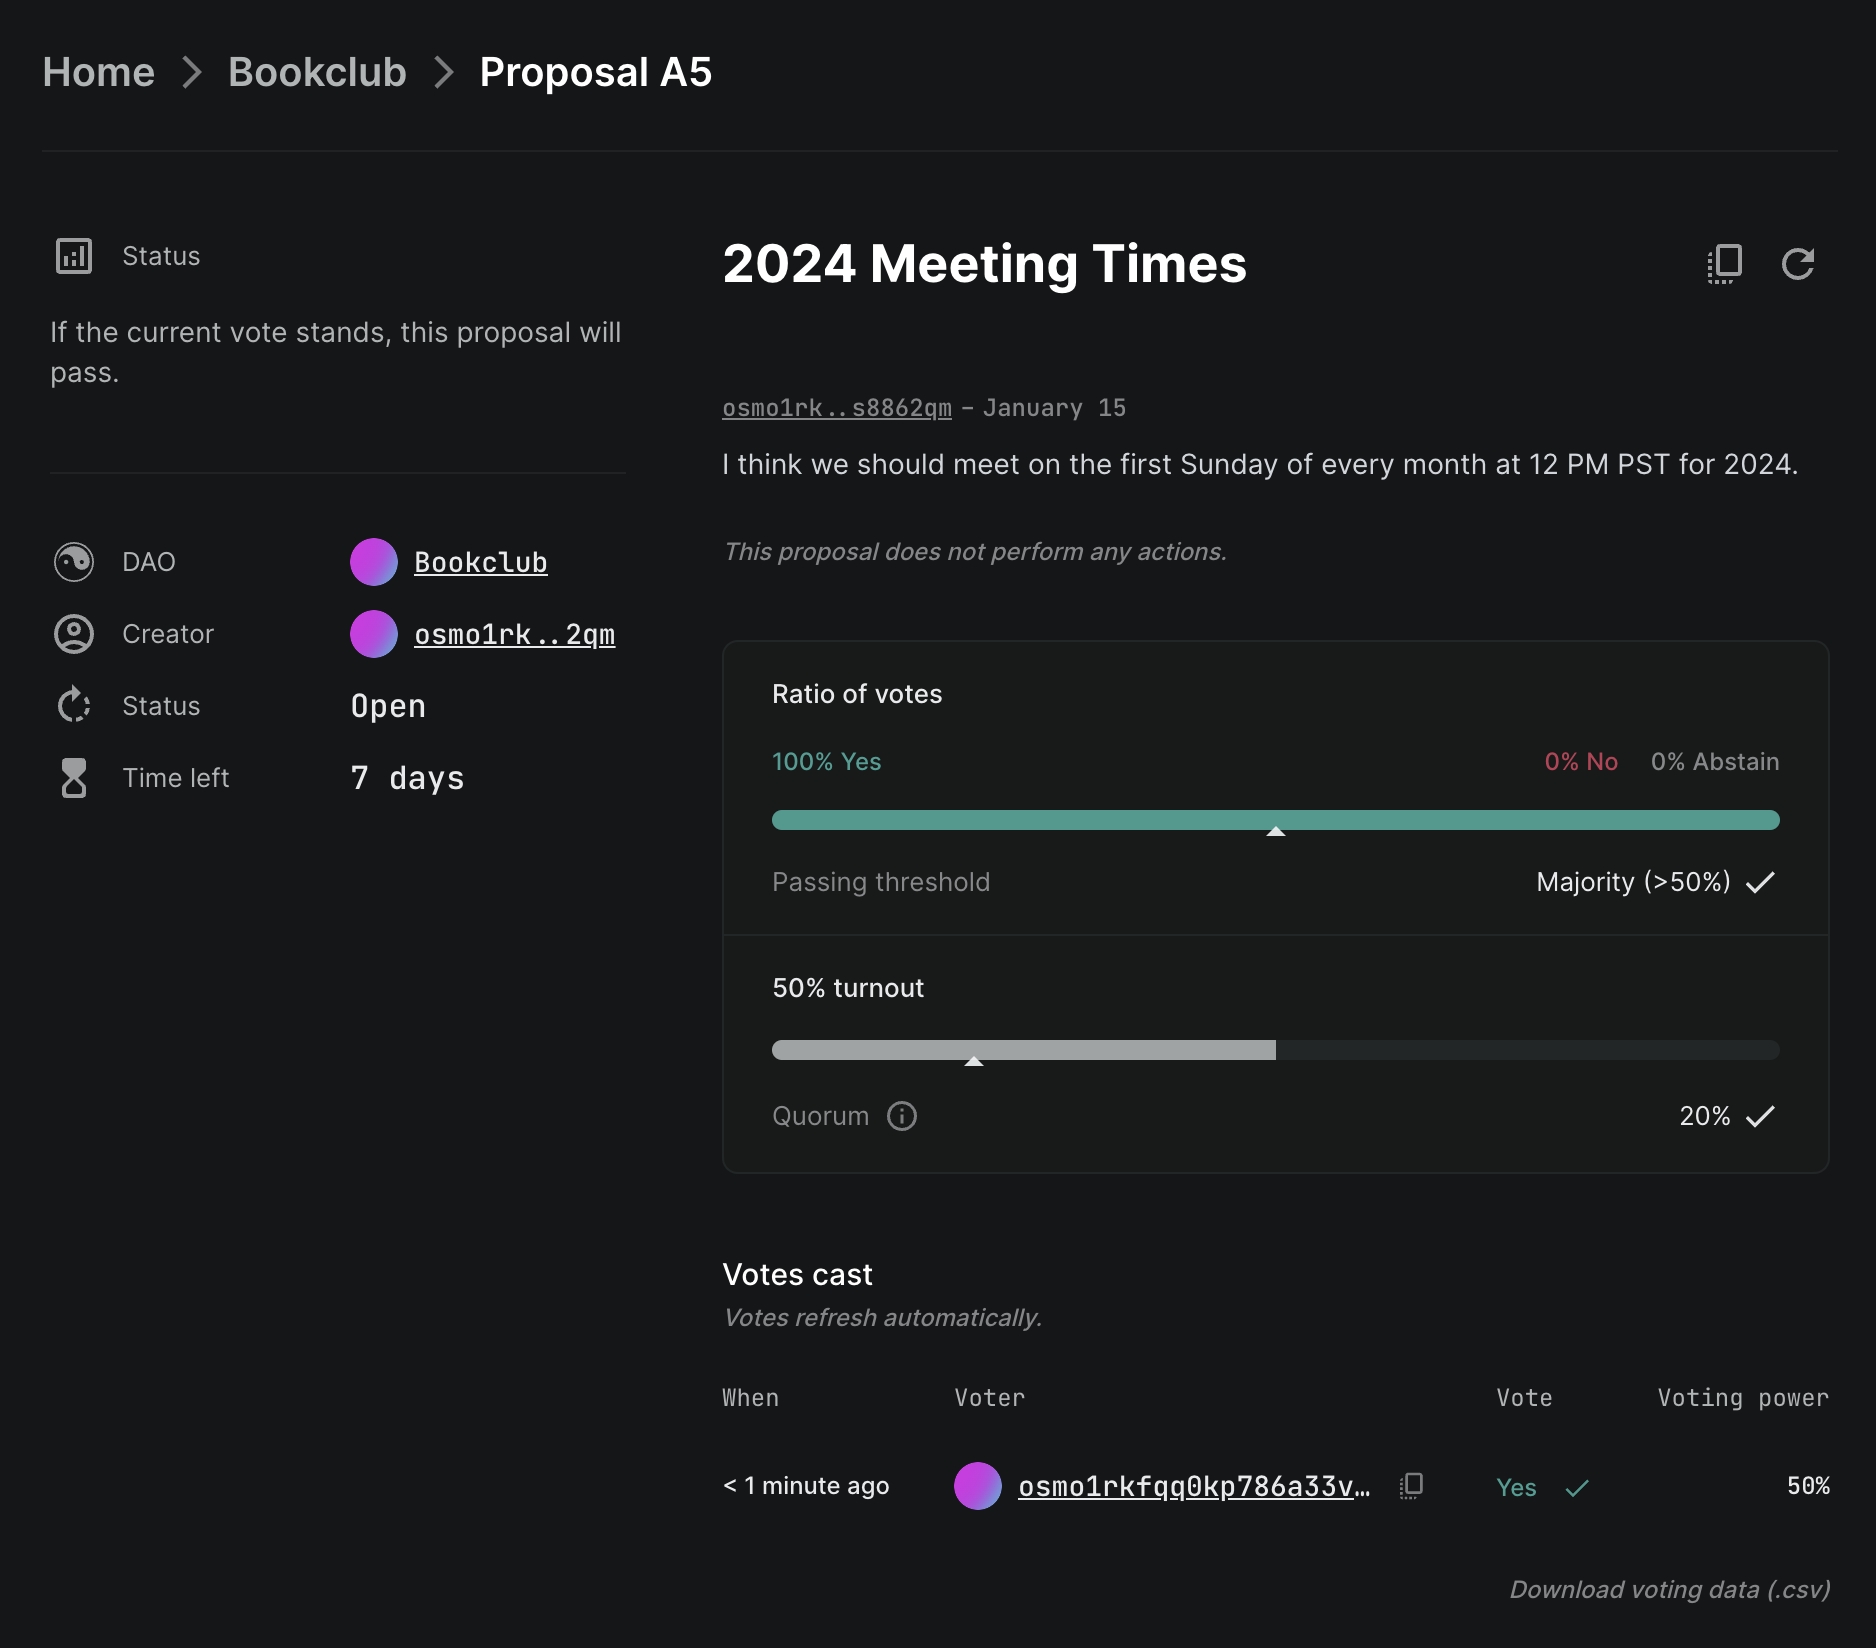Open the Bookclub DAO link
Screen dimensions: 1876x1648
480,562
